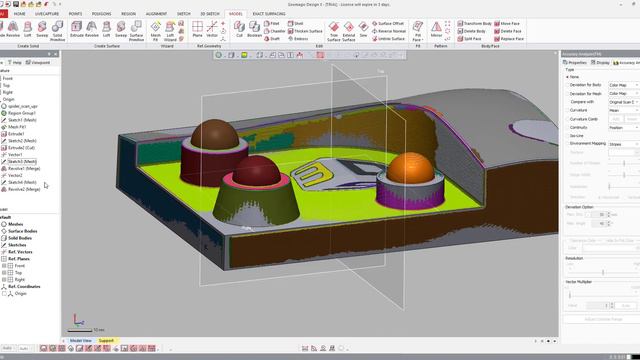Adjust the Resolution slider
The height and width of the screenshot is (360, 640).
(x=602, y=272)
